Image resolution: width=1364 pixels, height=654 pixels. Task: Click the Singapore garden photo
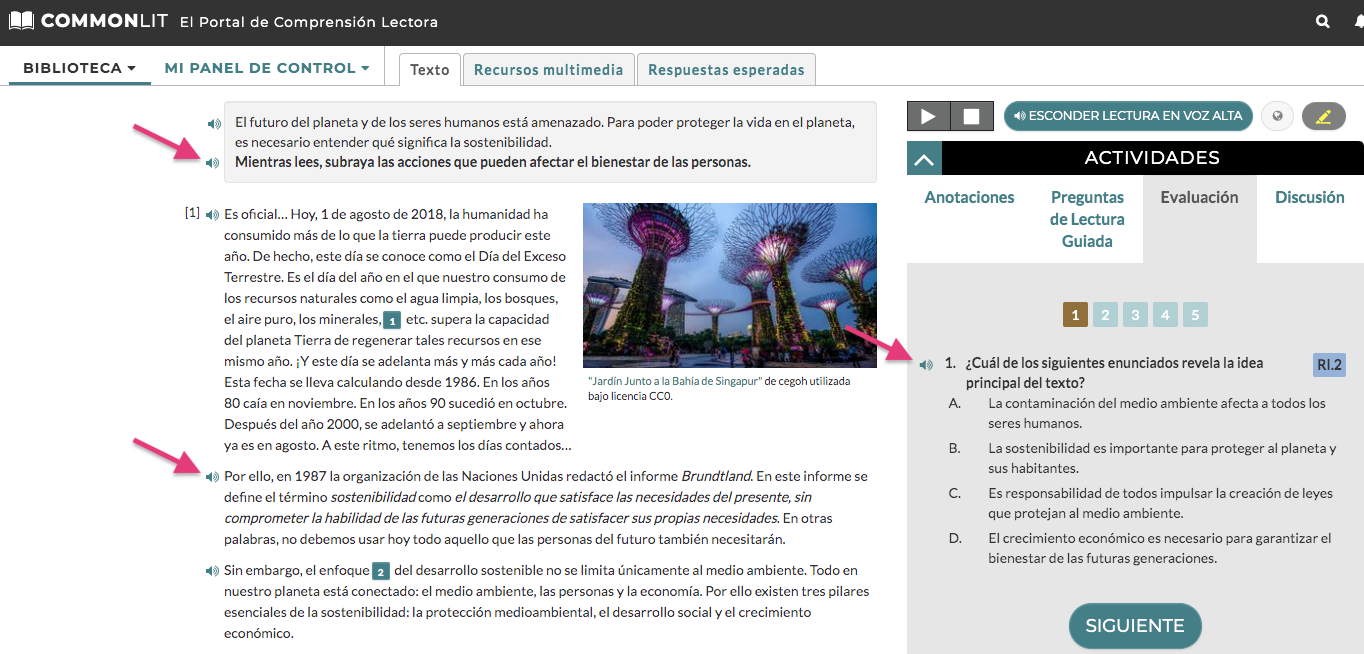[730, 286]
